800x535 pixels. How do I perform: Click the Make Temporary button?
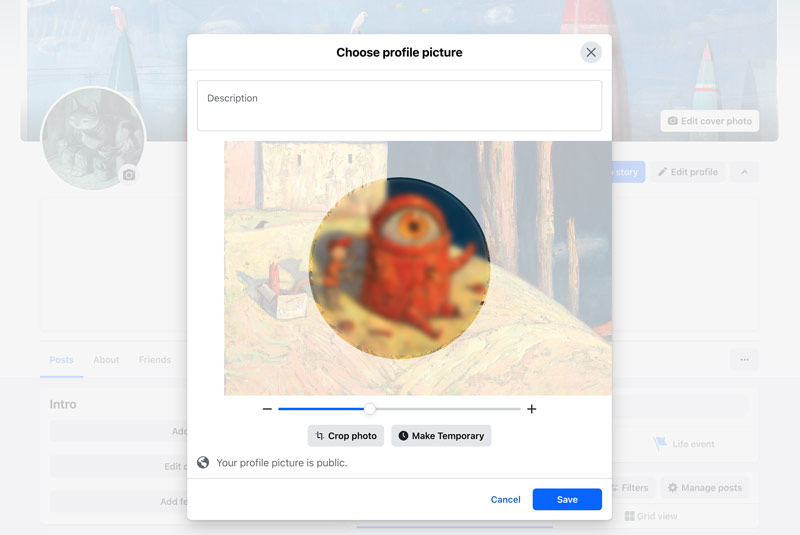tap(441, 436)
